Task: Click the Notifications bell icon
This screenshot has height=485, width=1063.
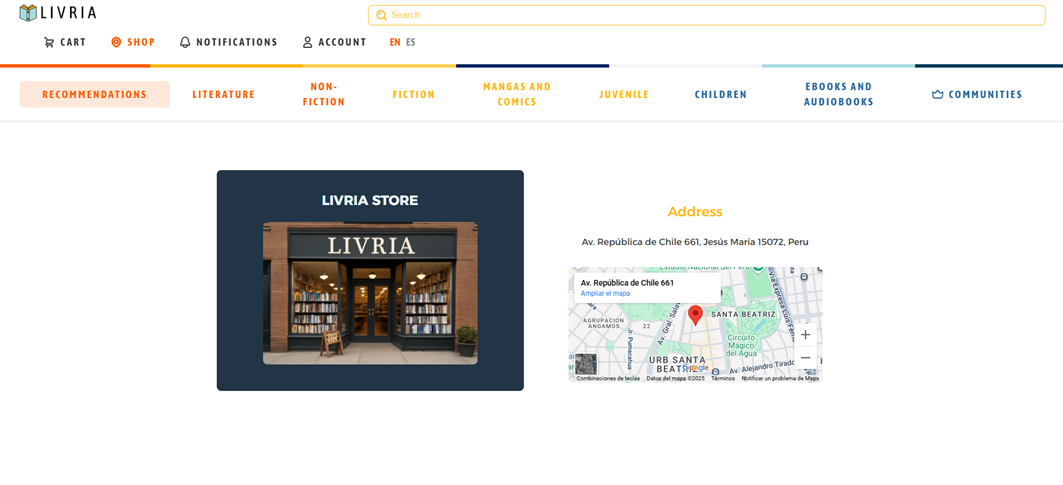Action: [185, 42]
